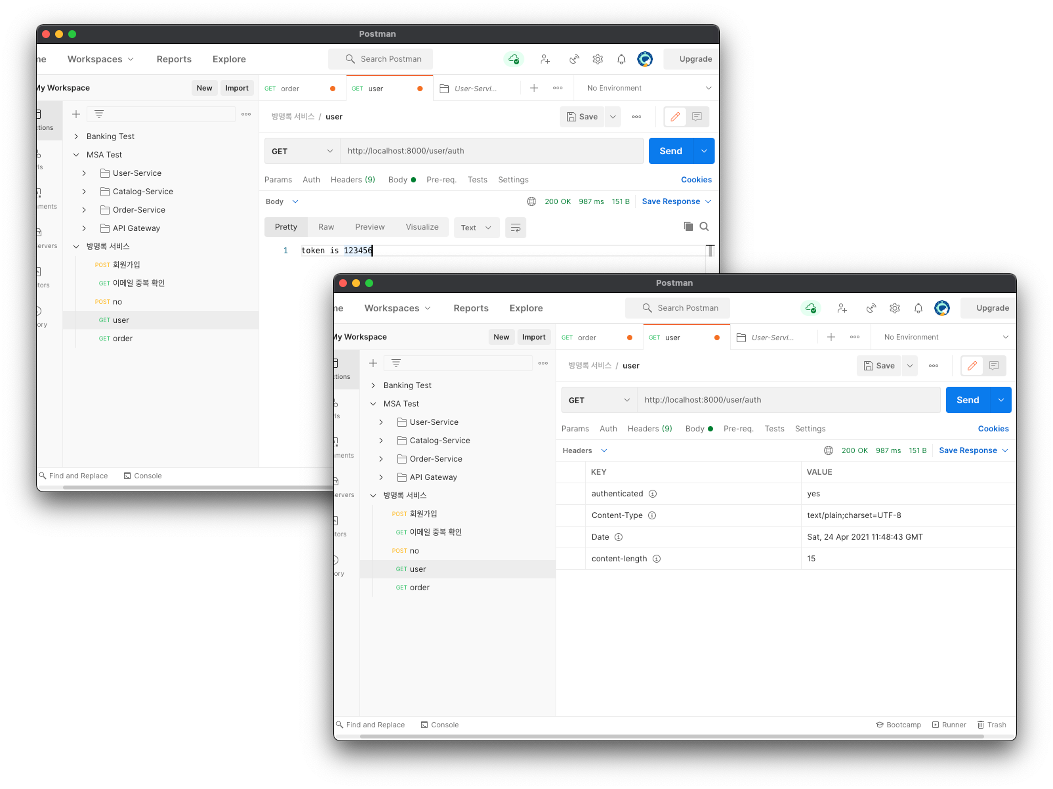
Task: Toggle line wrap icon in back window
Action: pyautogui.click(x=515, y=228)
